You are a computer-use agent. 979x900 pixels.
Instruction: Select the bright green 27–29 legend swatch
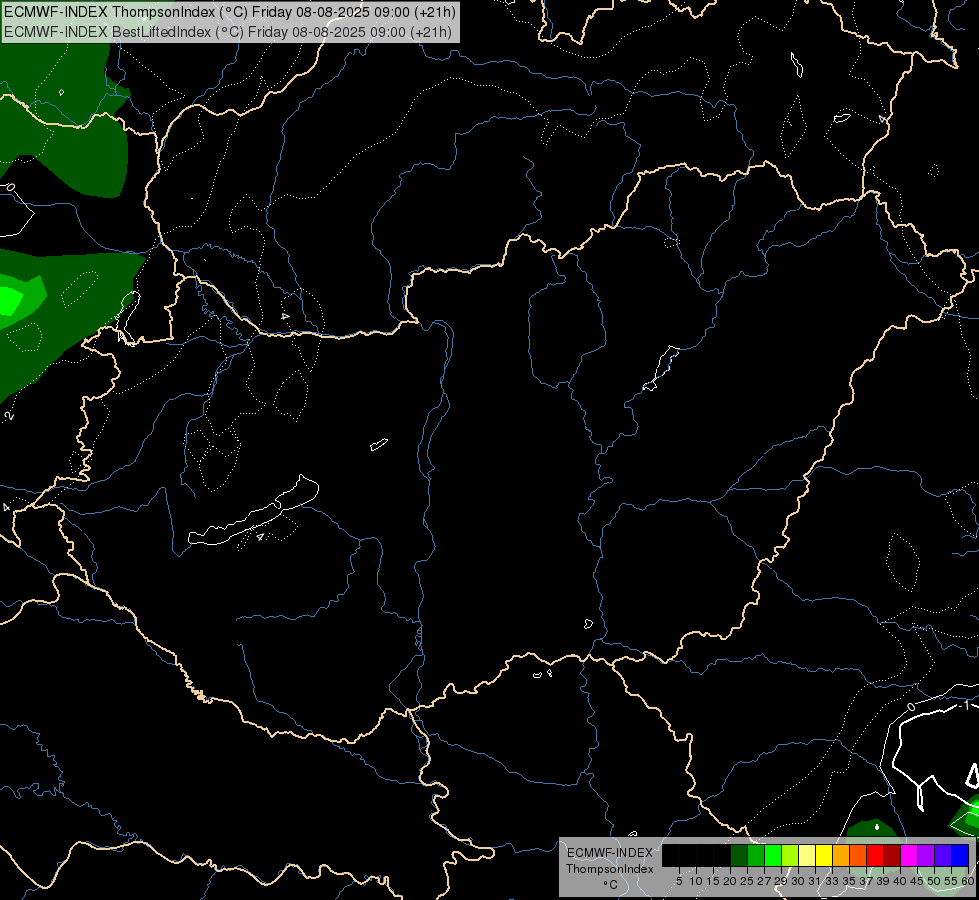(773, 855)
